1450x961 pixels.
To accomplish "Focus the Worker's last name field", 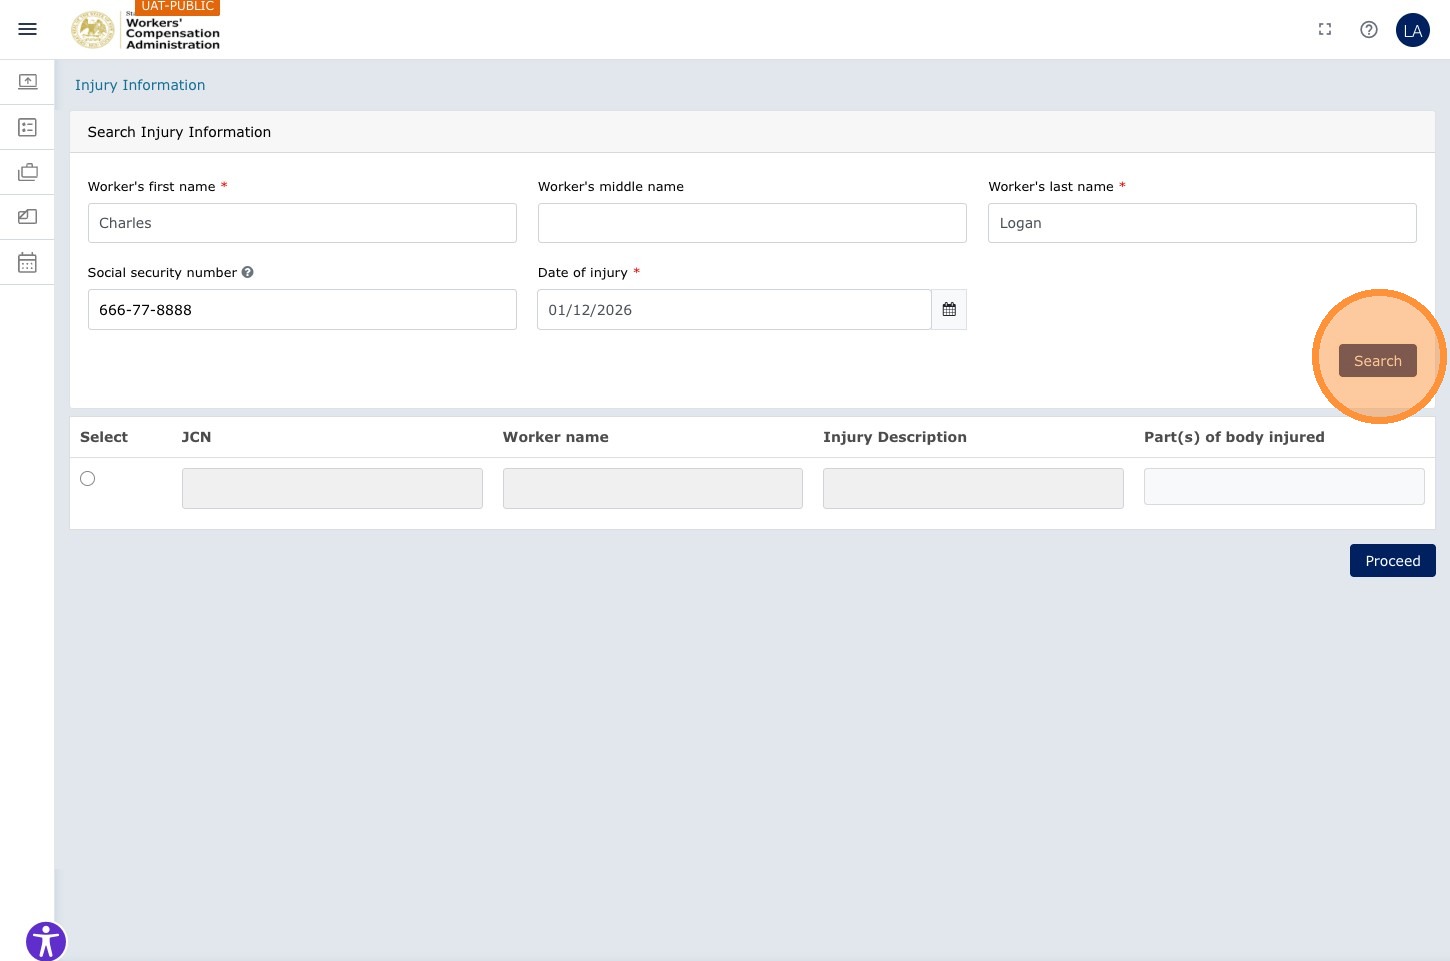I will click(1202, 223).
